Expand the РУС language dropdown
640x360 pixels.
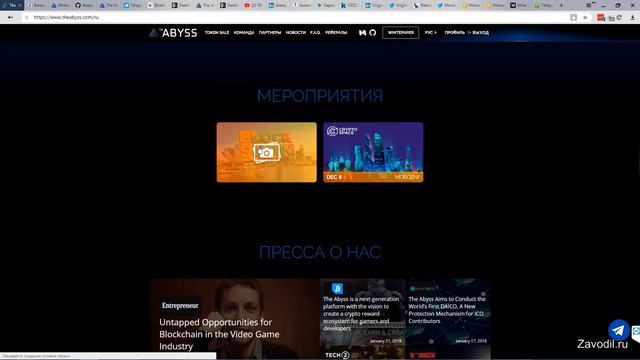pyautogui.click(x=431, y=33)
